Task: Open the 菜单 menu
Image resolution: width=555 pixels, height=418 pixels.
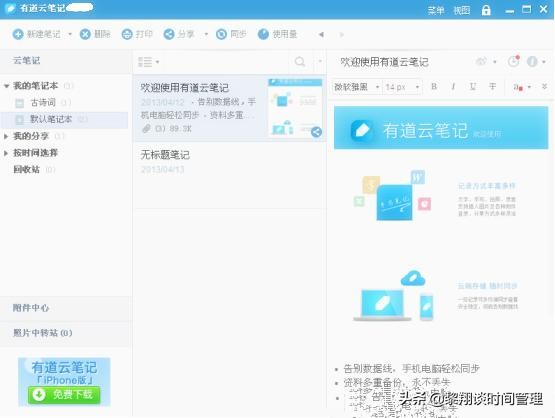Action: point(436,10)
